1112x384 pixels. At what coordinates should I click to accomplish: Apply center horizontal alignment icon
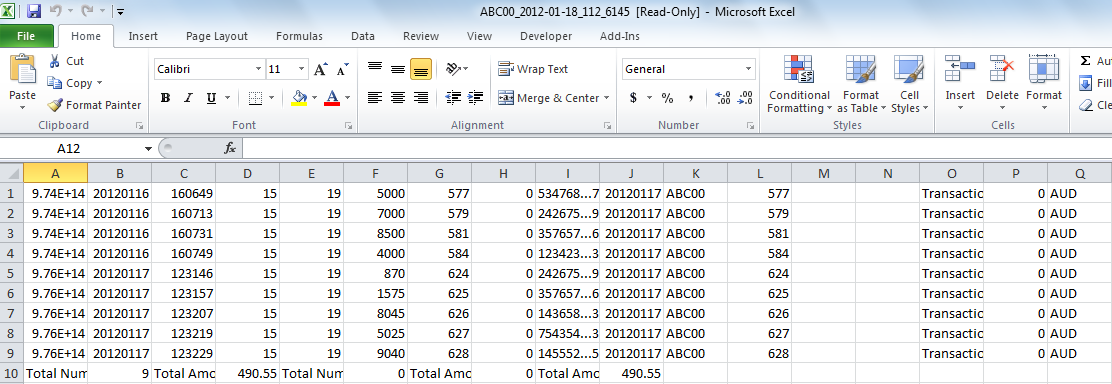pyautogui.click(x=398, y=98)
